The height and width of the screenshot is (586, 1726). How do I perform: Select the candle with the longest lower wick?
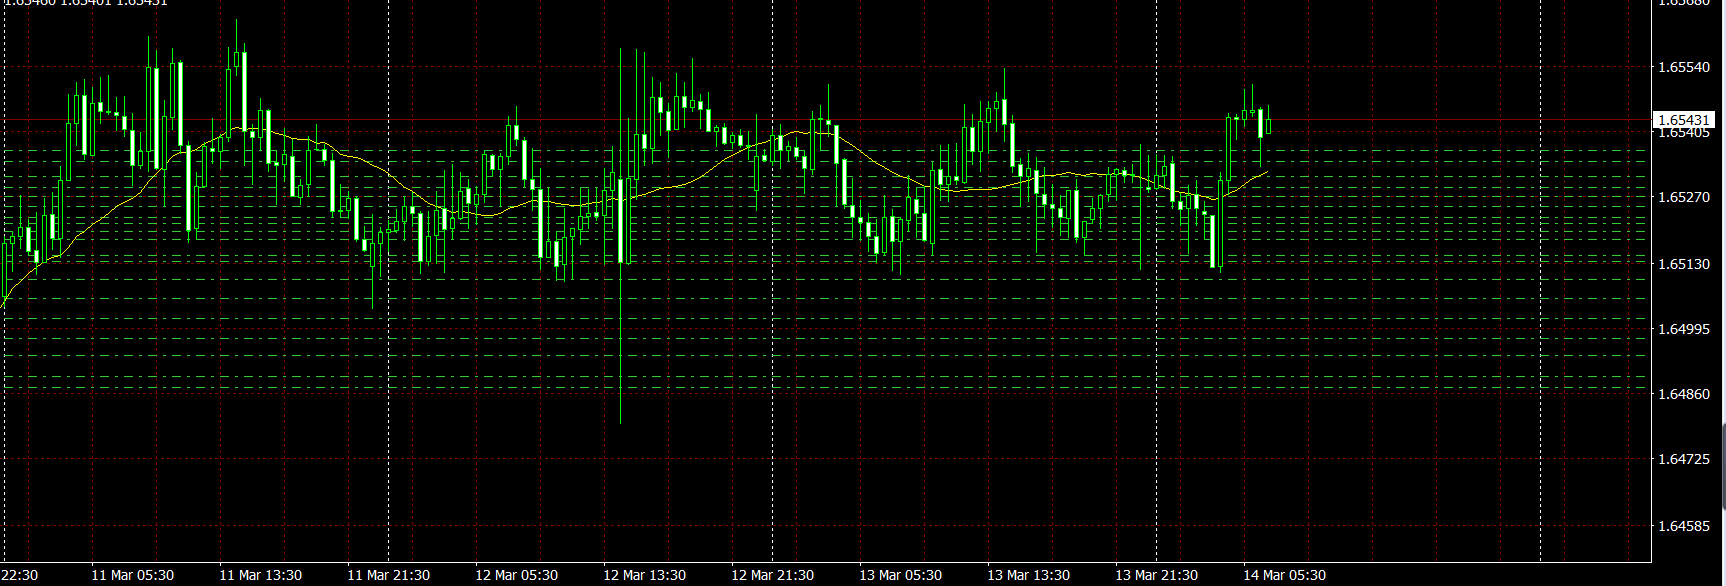pos(621,236)
